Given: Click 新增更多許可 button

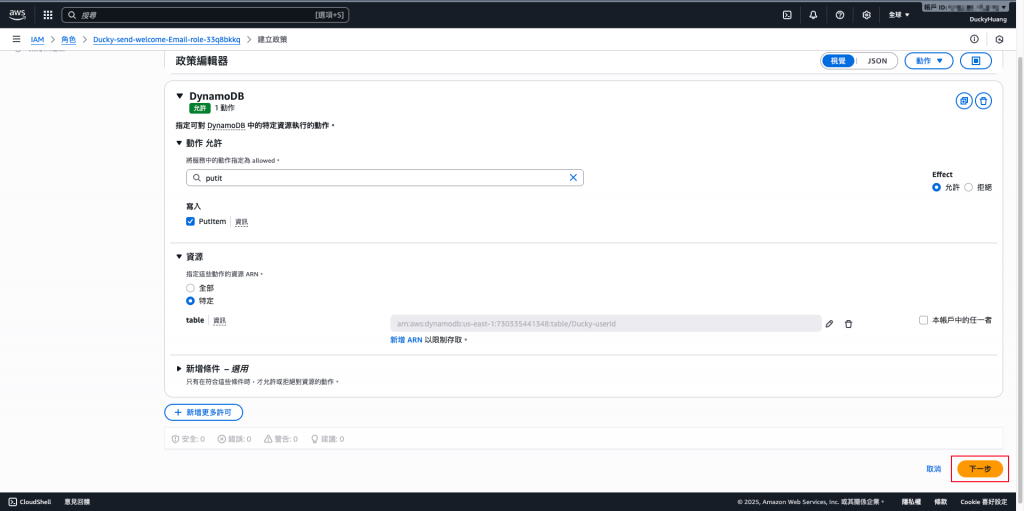Looking at the screenshot, I should pos(204,412).
